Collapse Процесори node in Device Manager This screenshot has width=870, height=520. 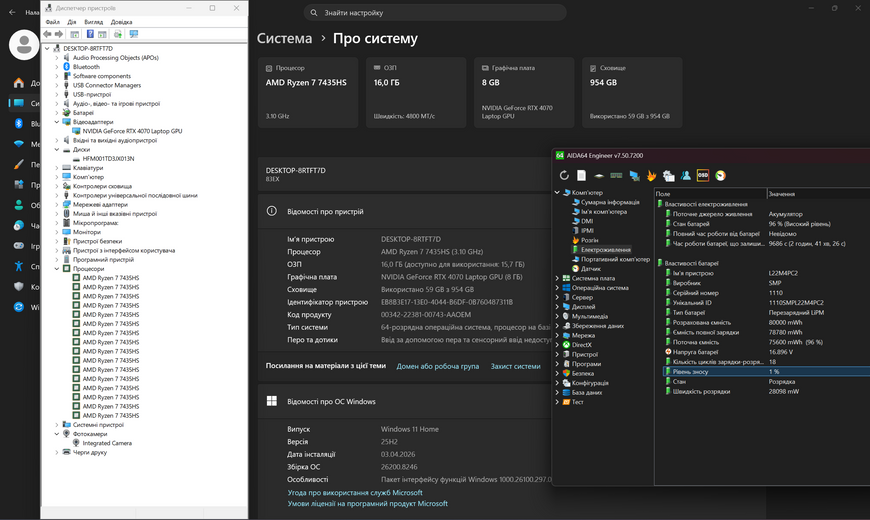pos(57,269)
